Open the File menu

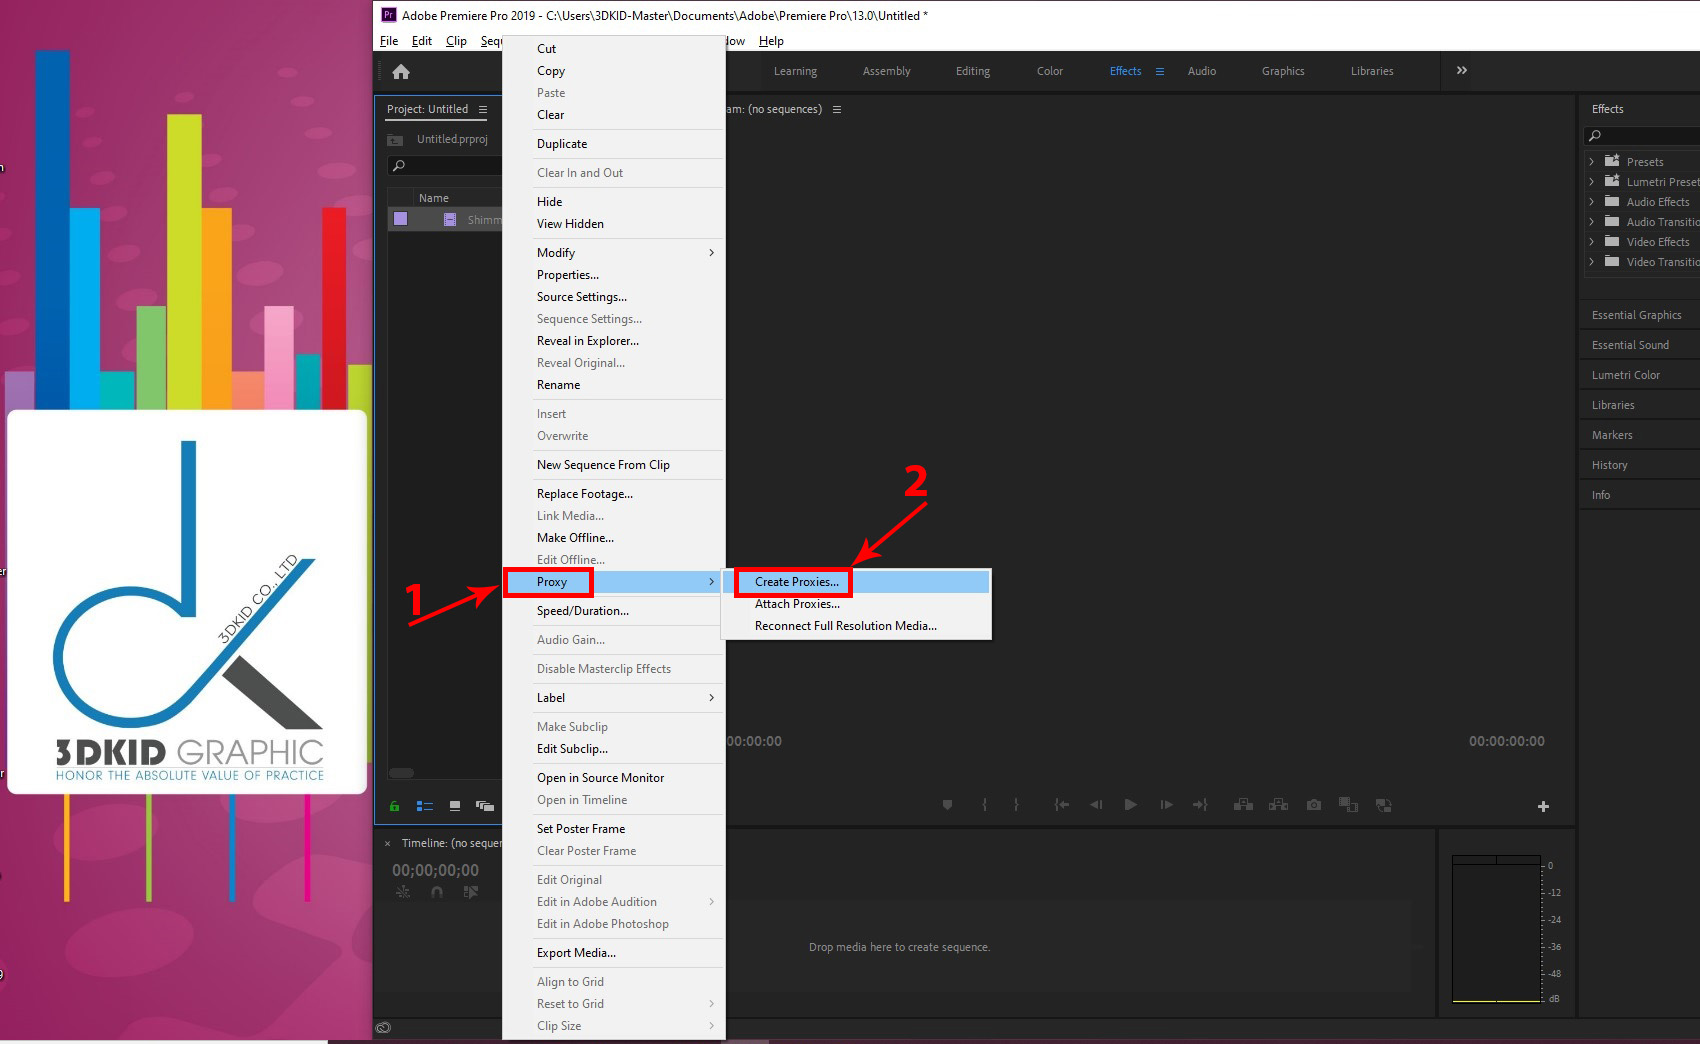389,41
